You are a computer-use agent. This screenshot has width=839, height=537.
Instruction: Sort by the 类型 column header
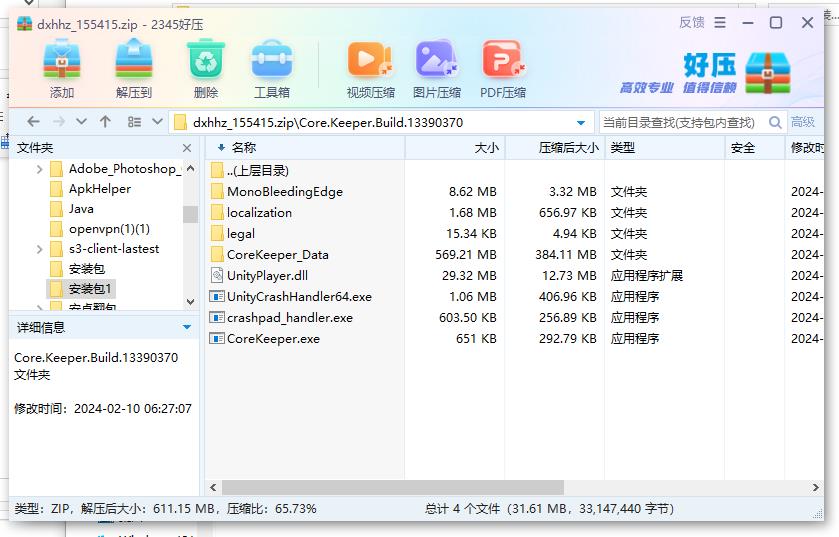(665, 148)
